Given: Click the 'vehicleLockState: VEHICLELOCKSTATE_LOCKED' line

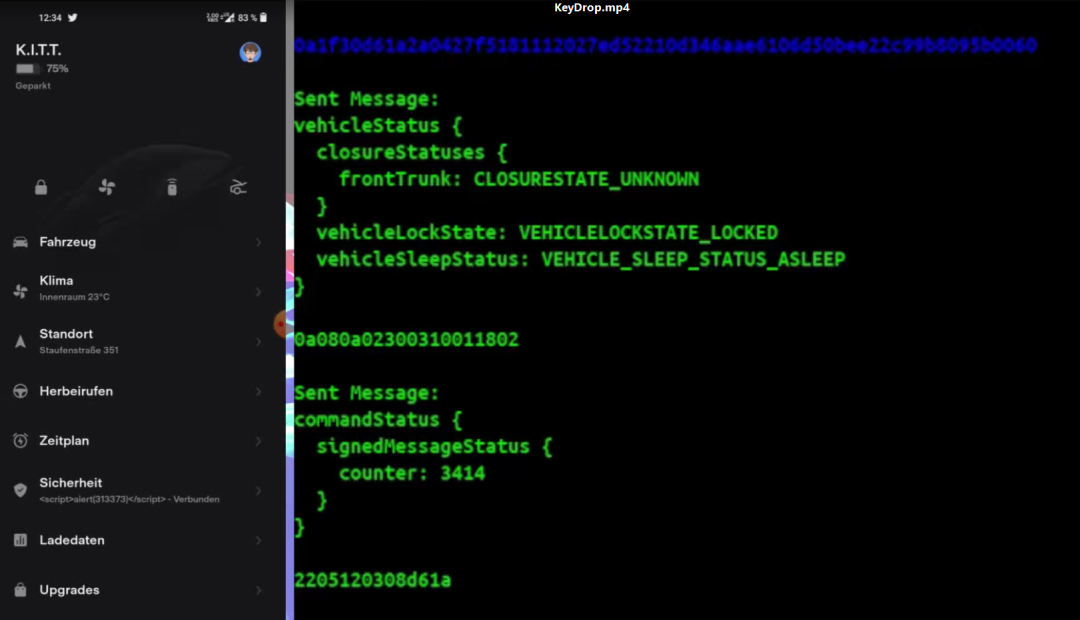Looking at the screenshot, I should coord(547,233).
